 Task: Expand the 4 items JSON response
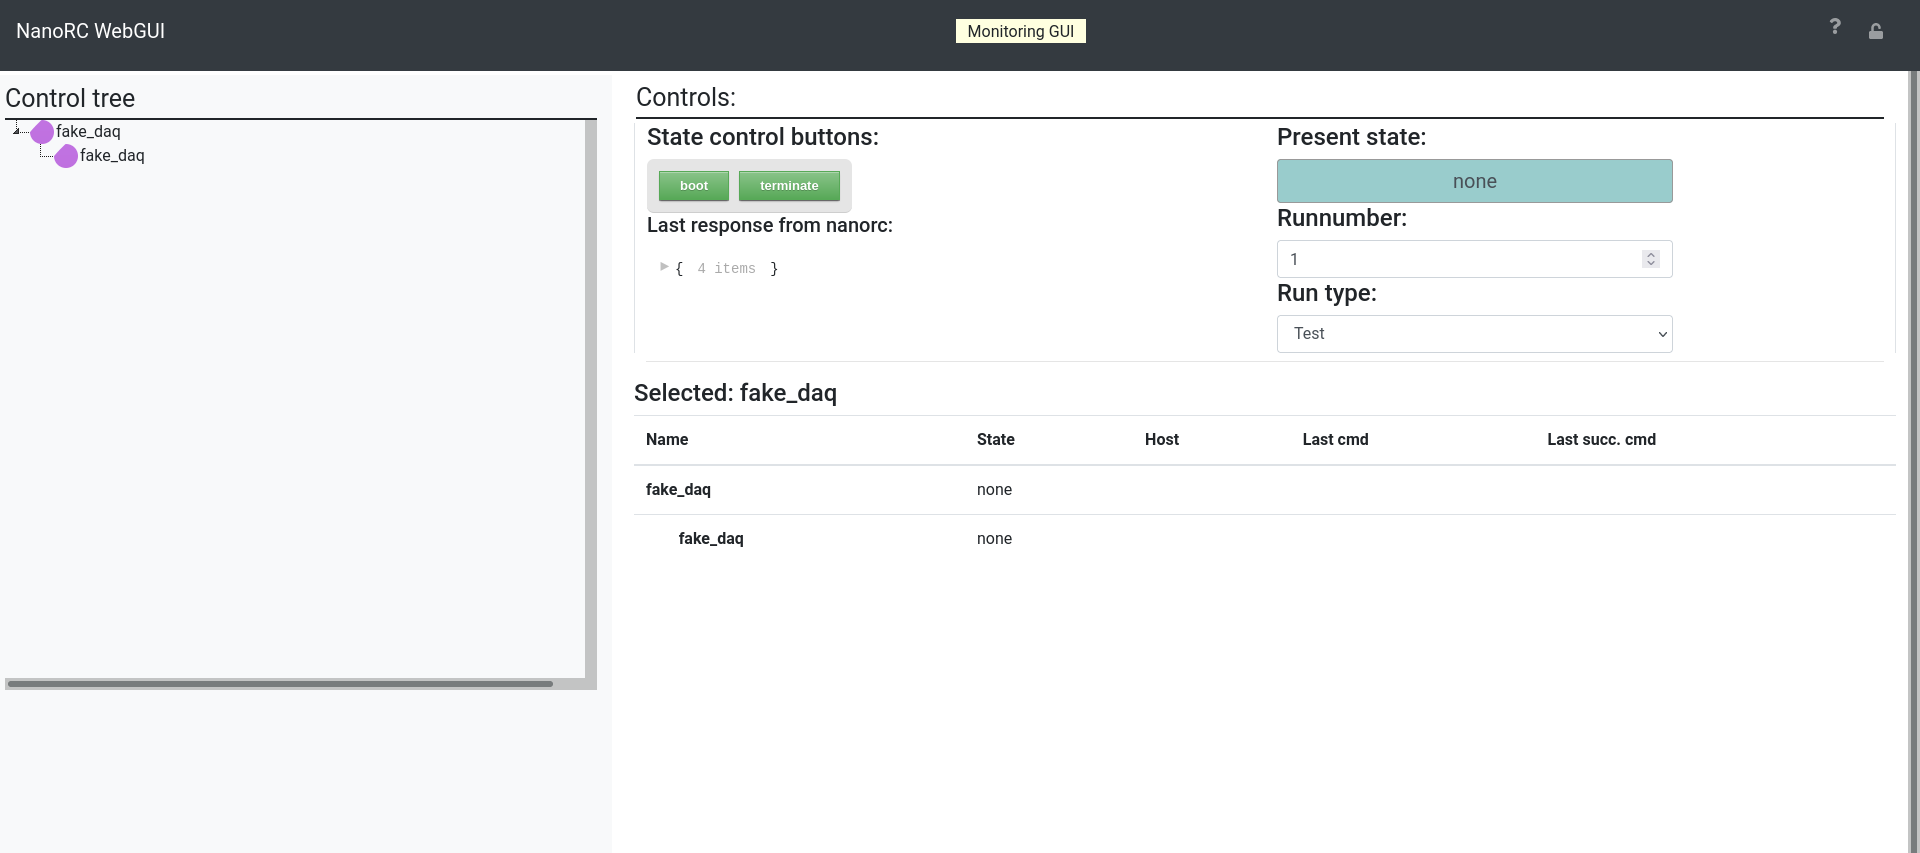[664, 267]
